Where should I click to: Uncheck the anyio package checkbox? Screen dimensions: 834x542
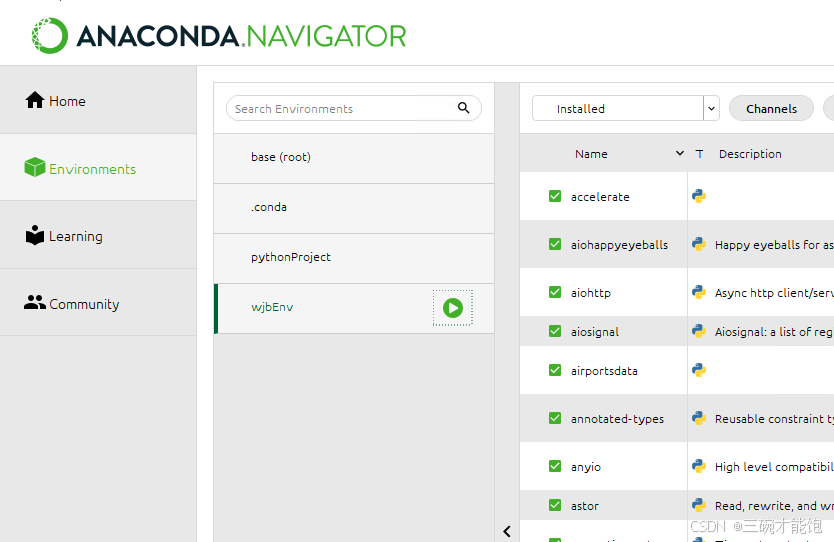[x=555, y=466]
